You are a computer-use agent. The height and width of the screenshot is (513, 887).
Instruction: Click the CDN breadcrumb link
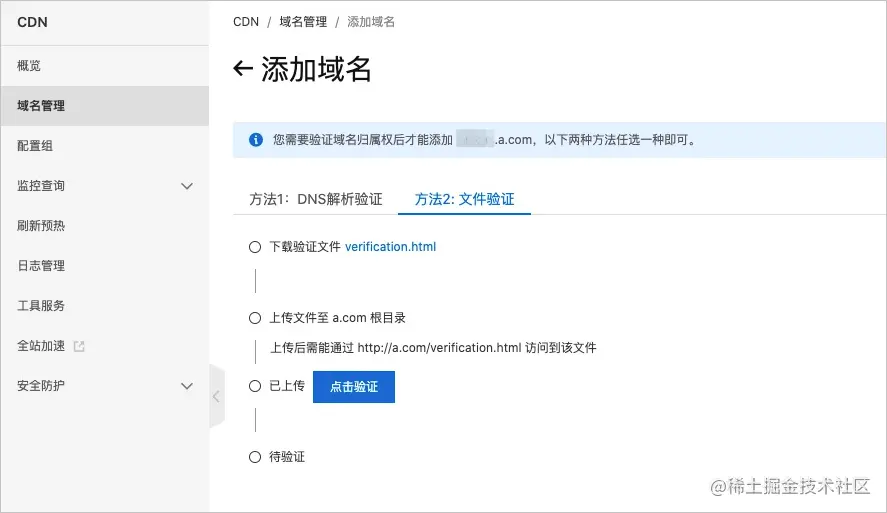point(246,22)
